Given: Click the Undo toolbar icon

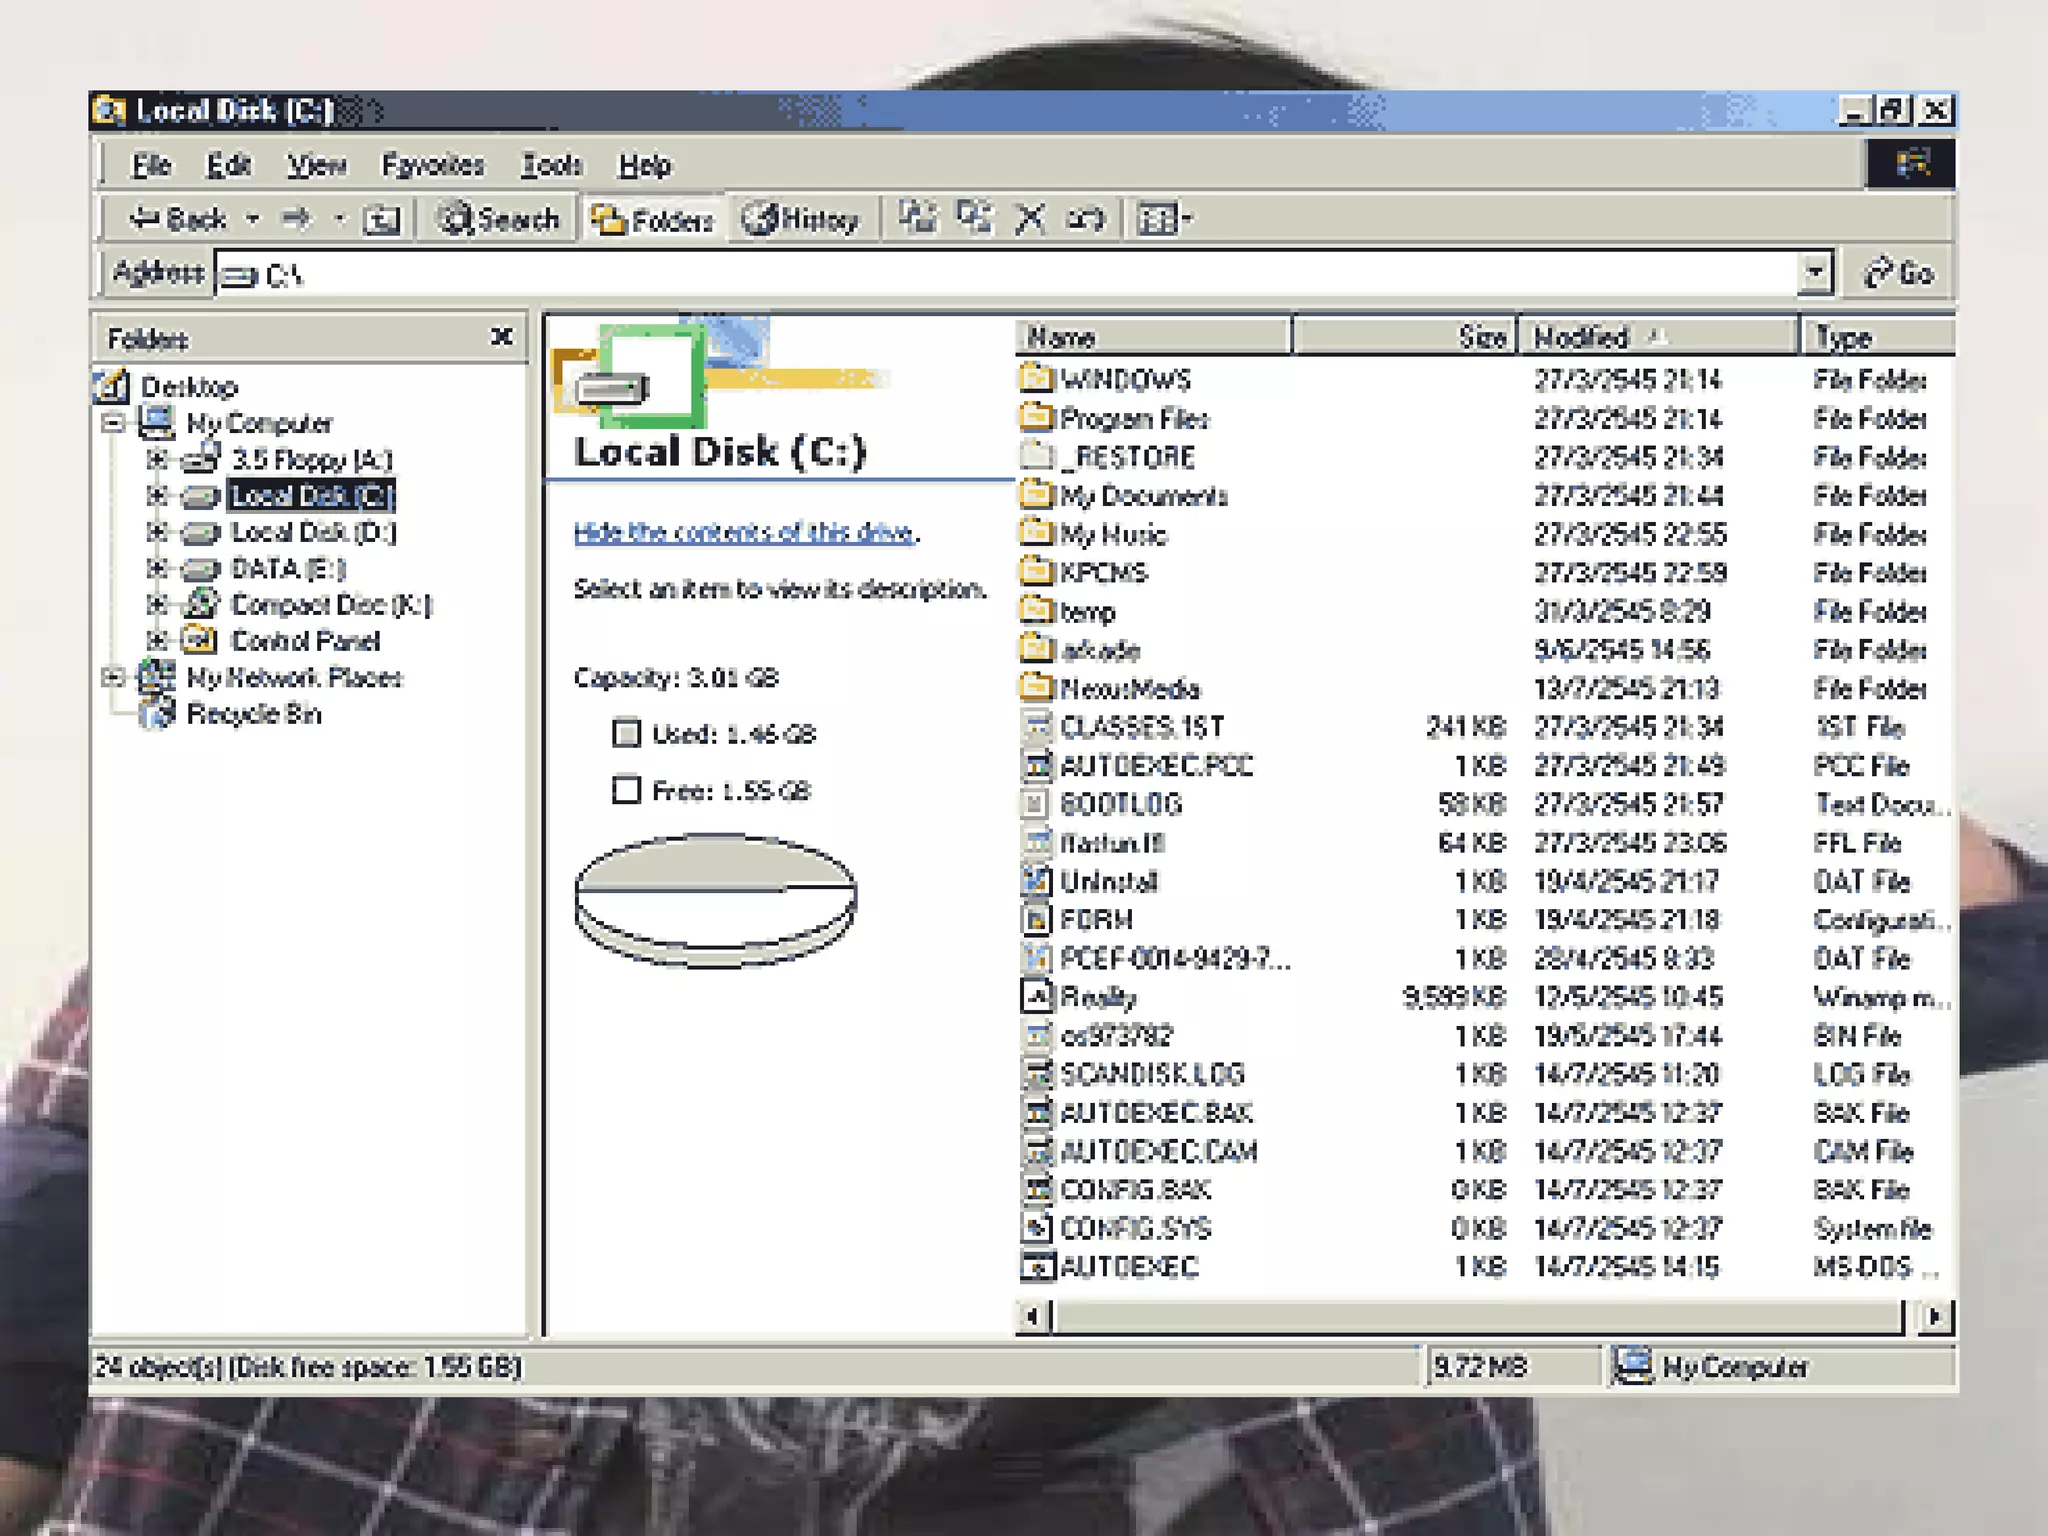Looking at the screenshot, I should (1085, 218).
